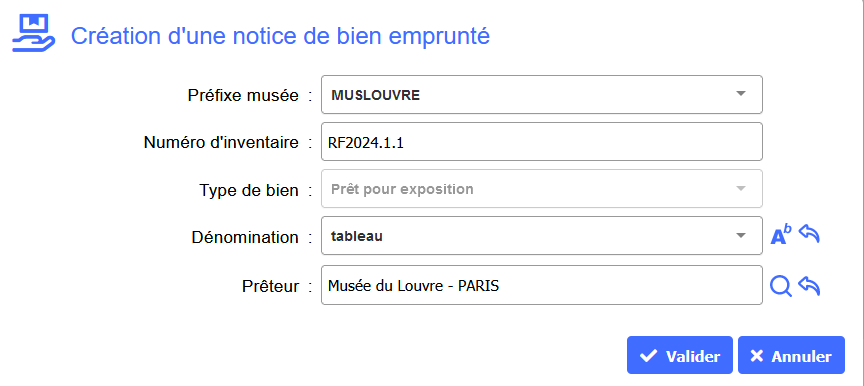Reset the Dénomination field with undo arrow
Screen dimensions: 864x386
[809, 234]
